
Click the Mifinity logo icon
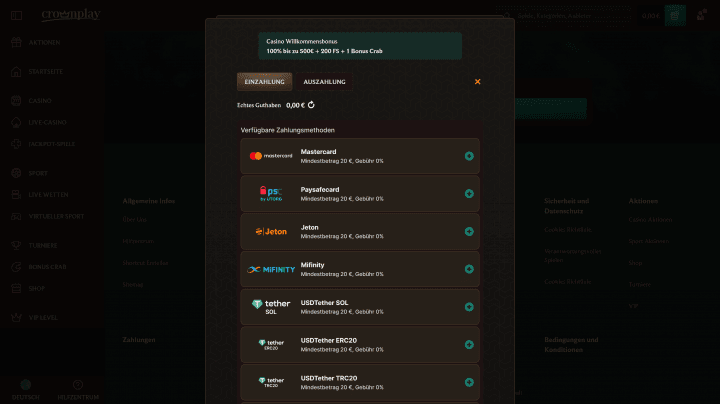click(271, 269)
